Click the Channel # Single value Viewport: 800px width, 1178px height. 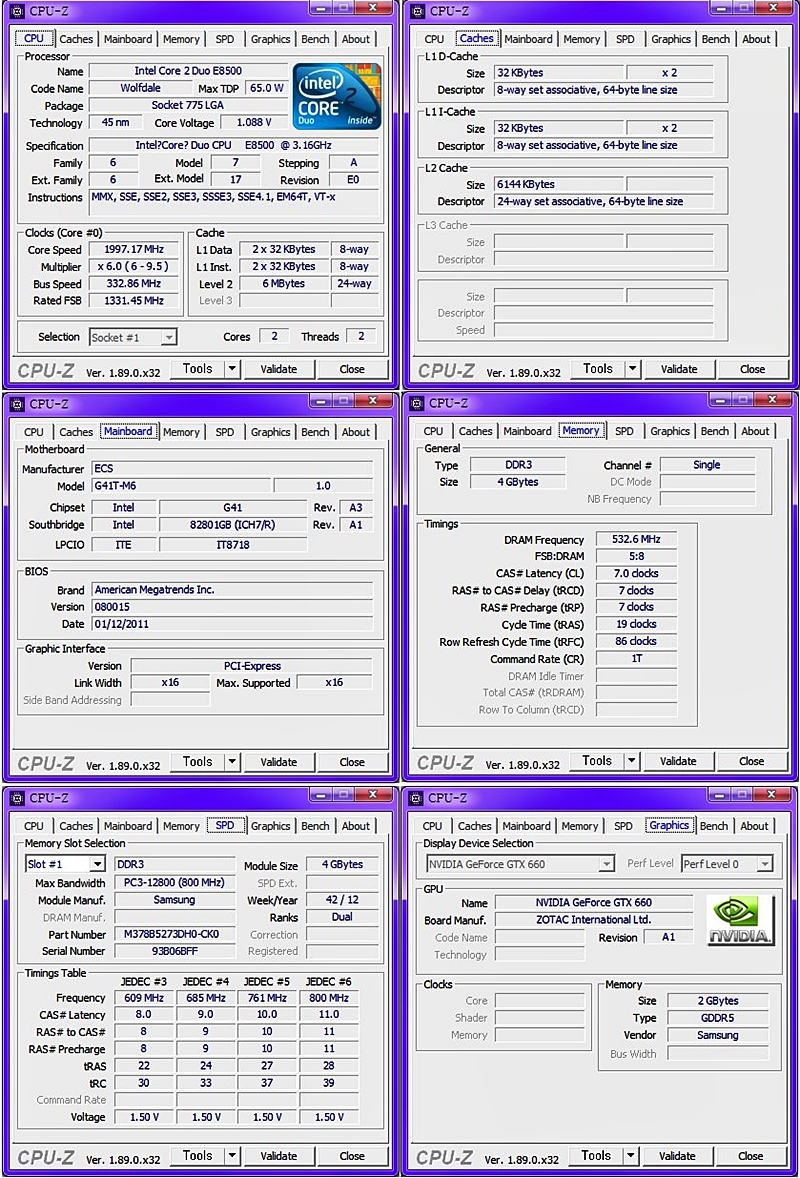[x=707, y=465]
